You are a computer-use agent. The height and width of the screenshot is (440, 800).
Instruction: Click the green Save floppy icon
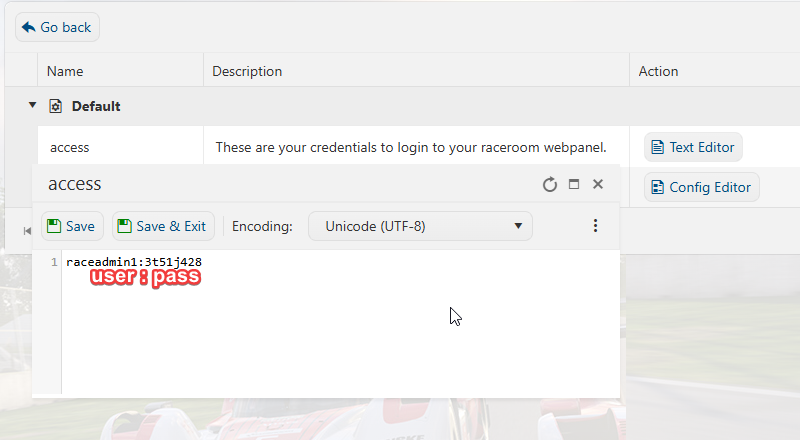[x=54, y=226]
